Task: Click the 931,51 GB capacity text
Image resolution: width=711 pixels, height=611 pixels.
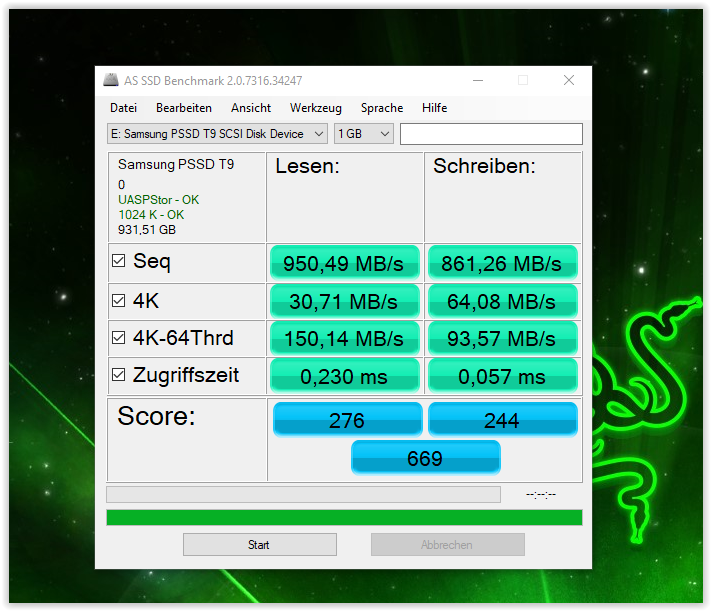Action: [146, 230]
